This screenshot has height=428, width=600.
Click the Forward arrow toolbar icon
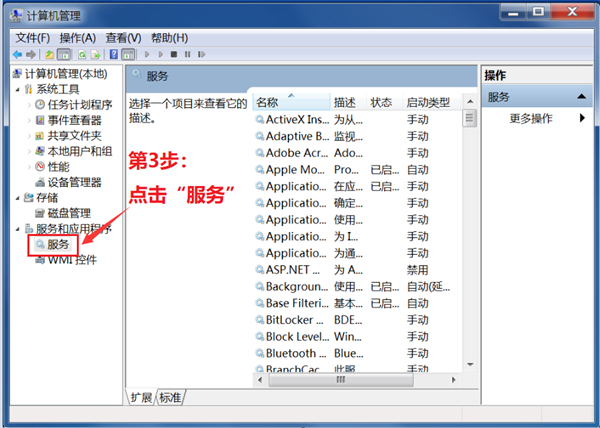(31, 54)
